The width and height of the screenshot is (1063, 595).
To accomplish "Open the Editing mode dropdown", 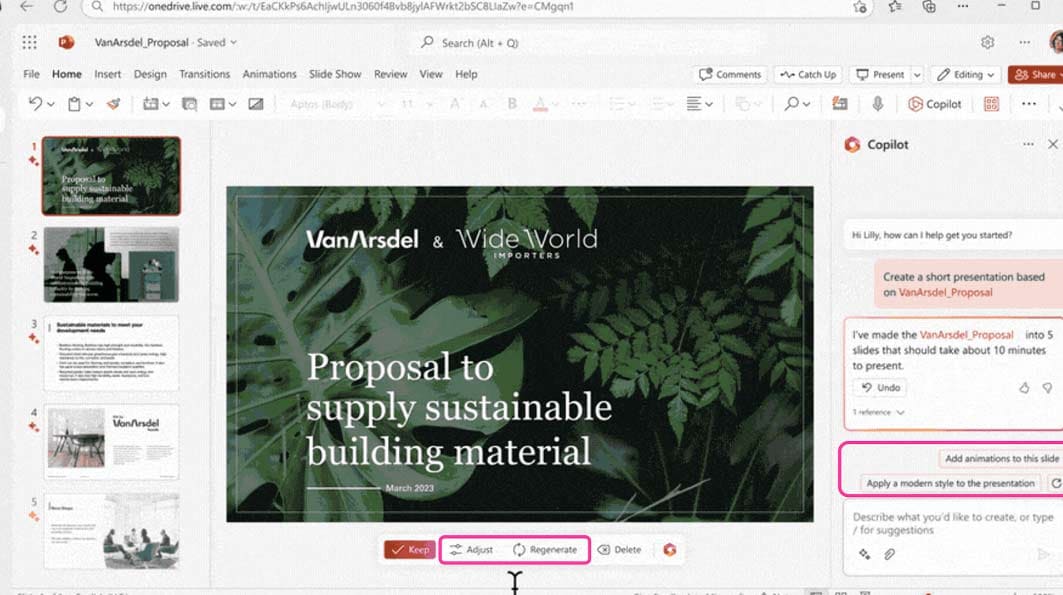I will 966,75.
